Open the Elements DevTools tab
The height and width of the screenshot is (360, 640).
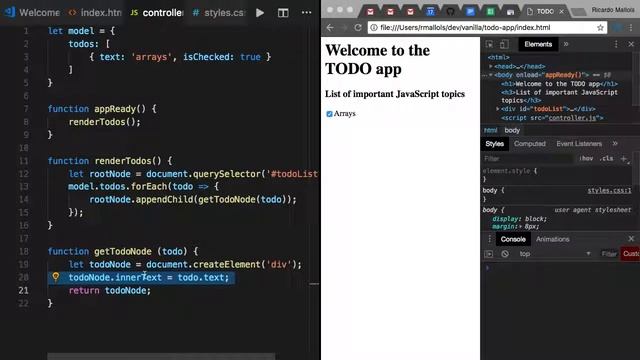pyautogui.click(x=538, y=44)
